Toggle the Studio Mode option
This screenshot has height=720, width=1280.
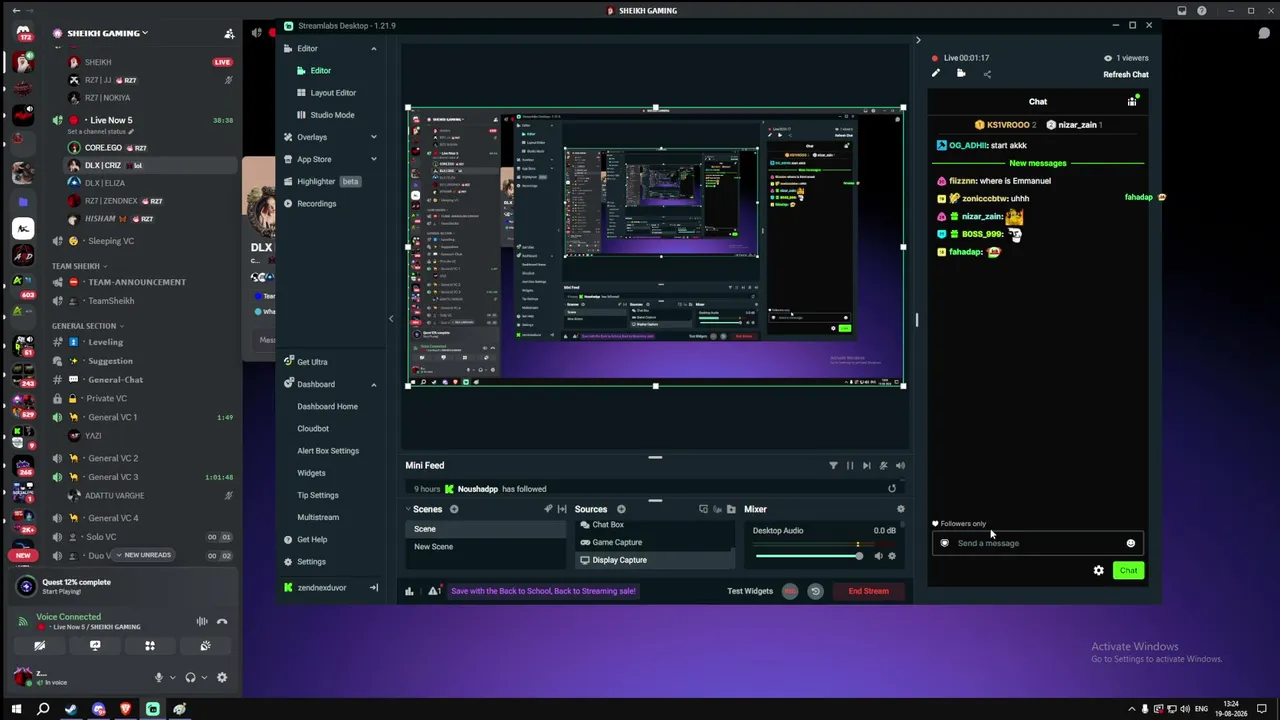[332, 115]
